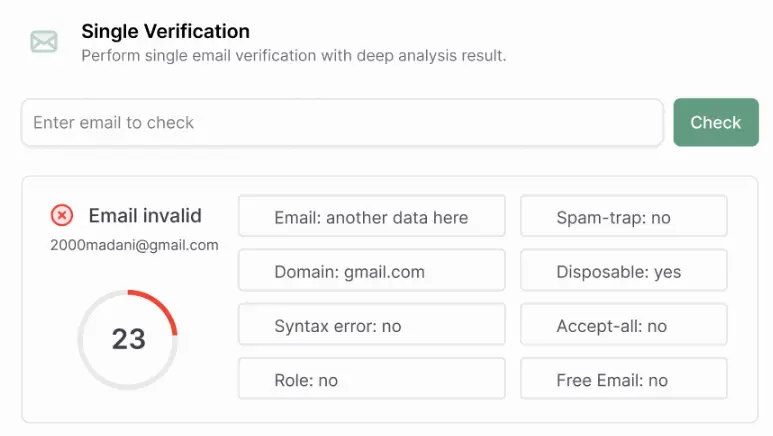Screen dimensions: 773x436
Task: Click the 2000madani@gmail.com address text
Action: [134, 245]
